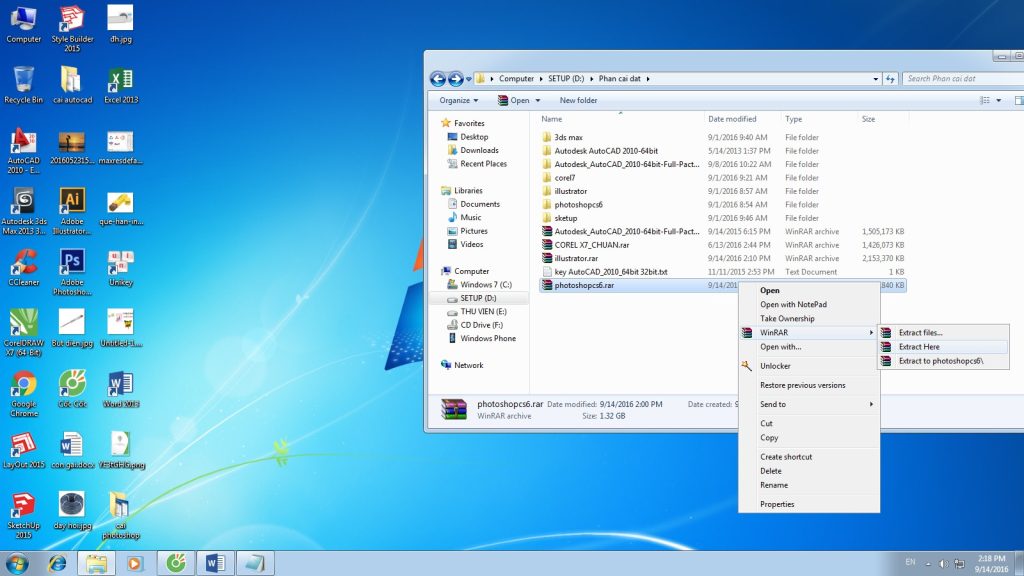This screenshot has height=576, width=1024.
Task: Select THU VIEN (E:) drive in sidebar
Action: [x=484, y=312]
